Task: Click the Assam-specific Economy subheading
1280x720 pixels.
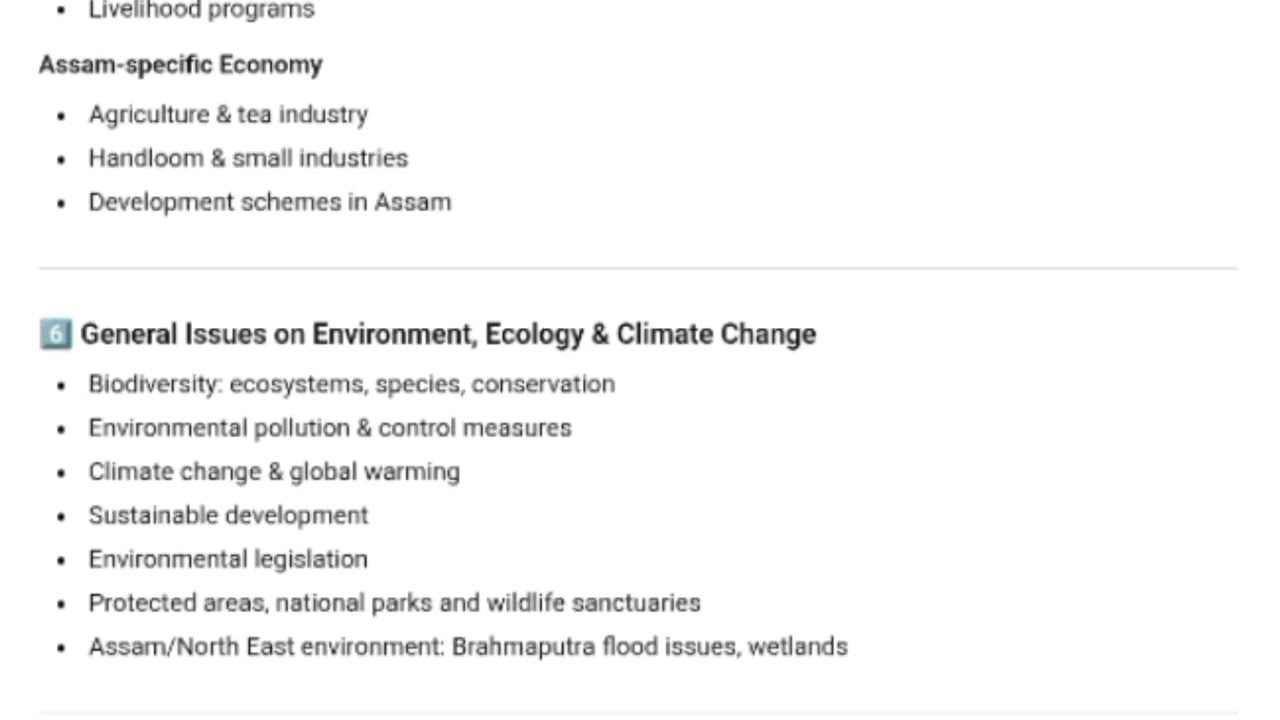Action: 181,65
